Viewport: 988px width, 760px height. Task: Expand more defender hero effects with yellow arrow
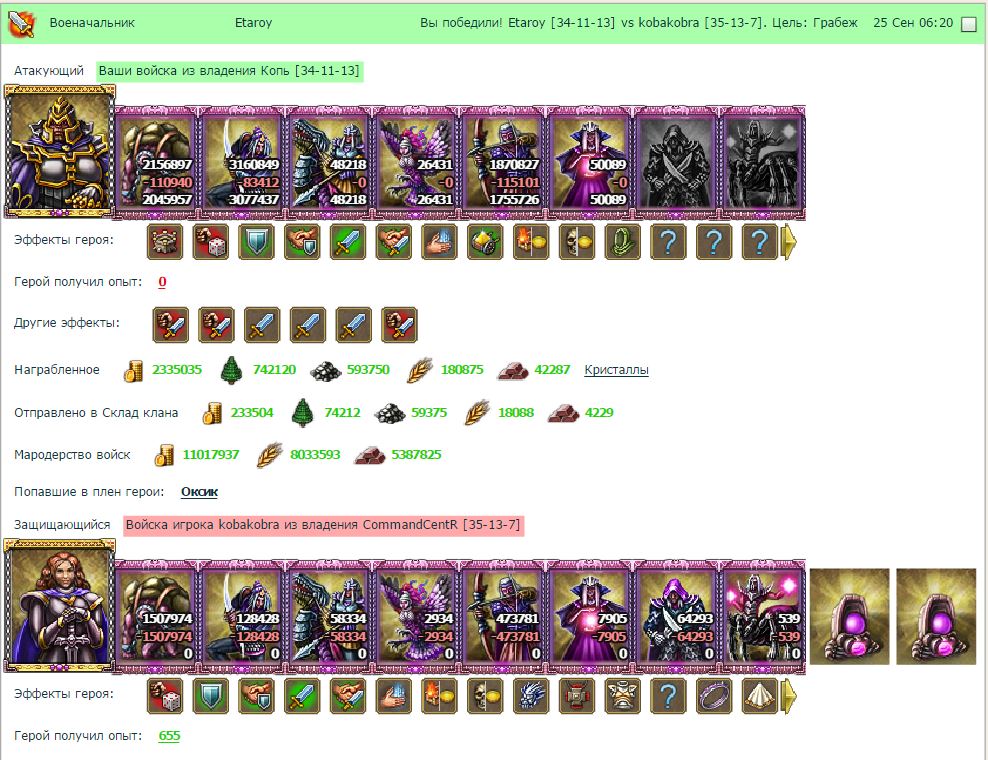click(788, 696)
